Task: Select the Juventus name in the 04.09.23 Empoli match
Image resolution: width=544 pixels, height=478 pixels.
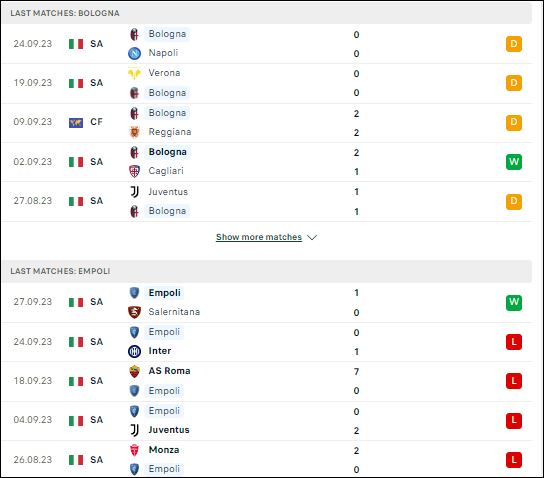Action: pos(169,430)
